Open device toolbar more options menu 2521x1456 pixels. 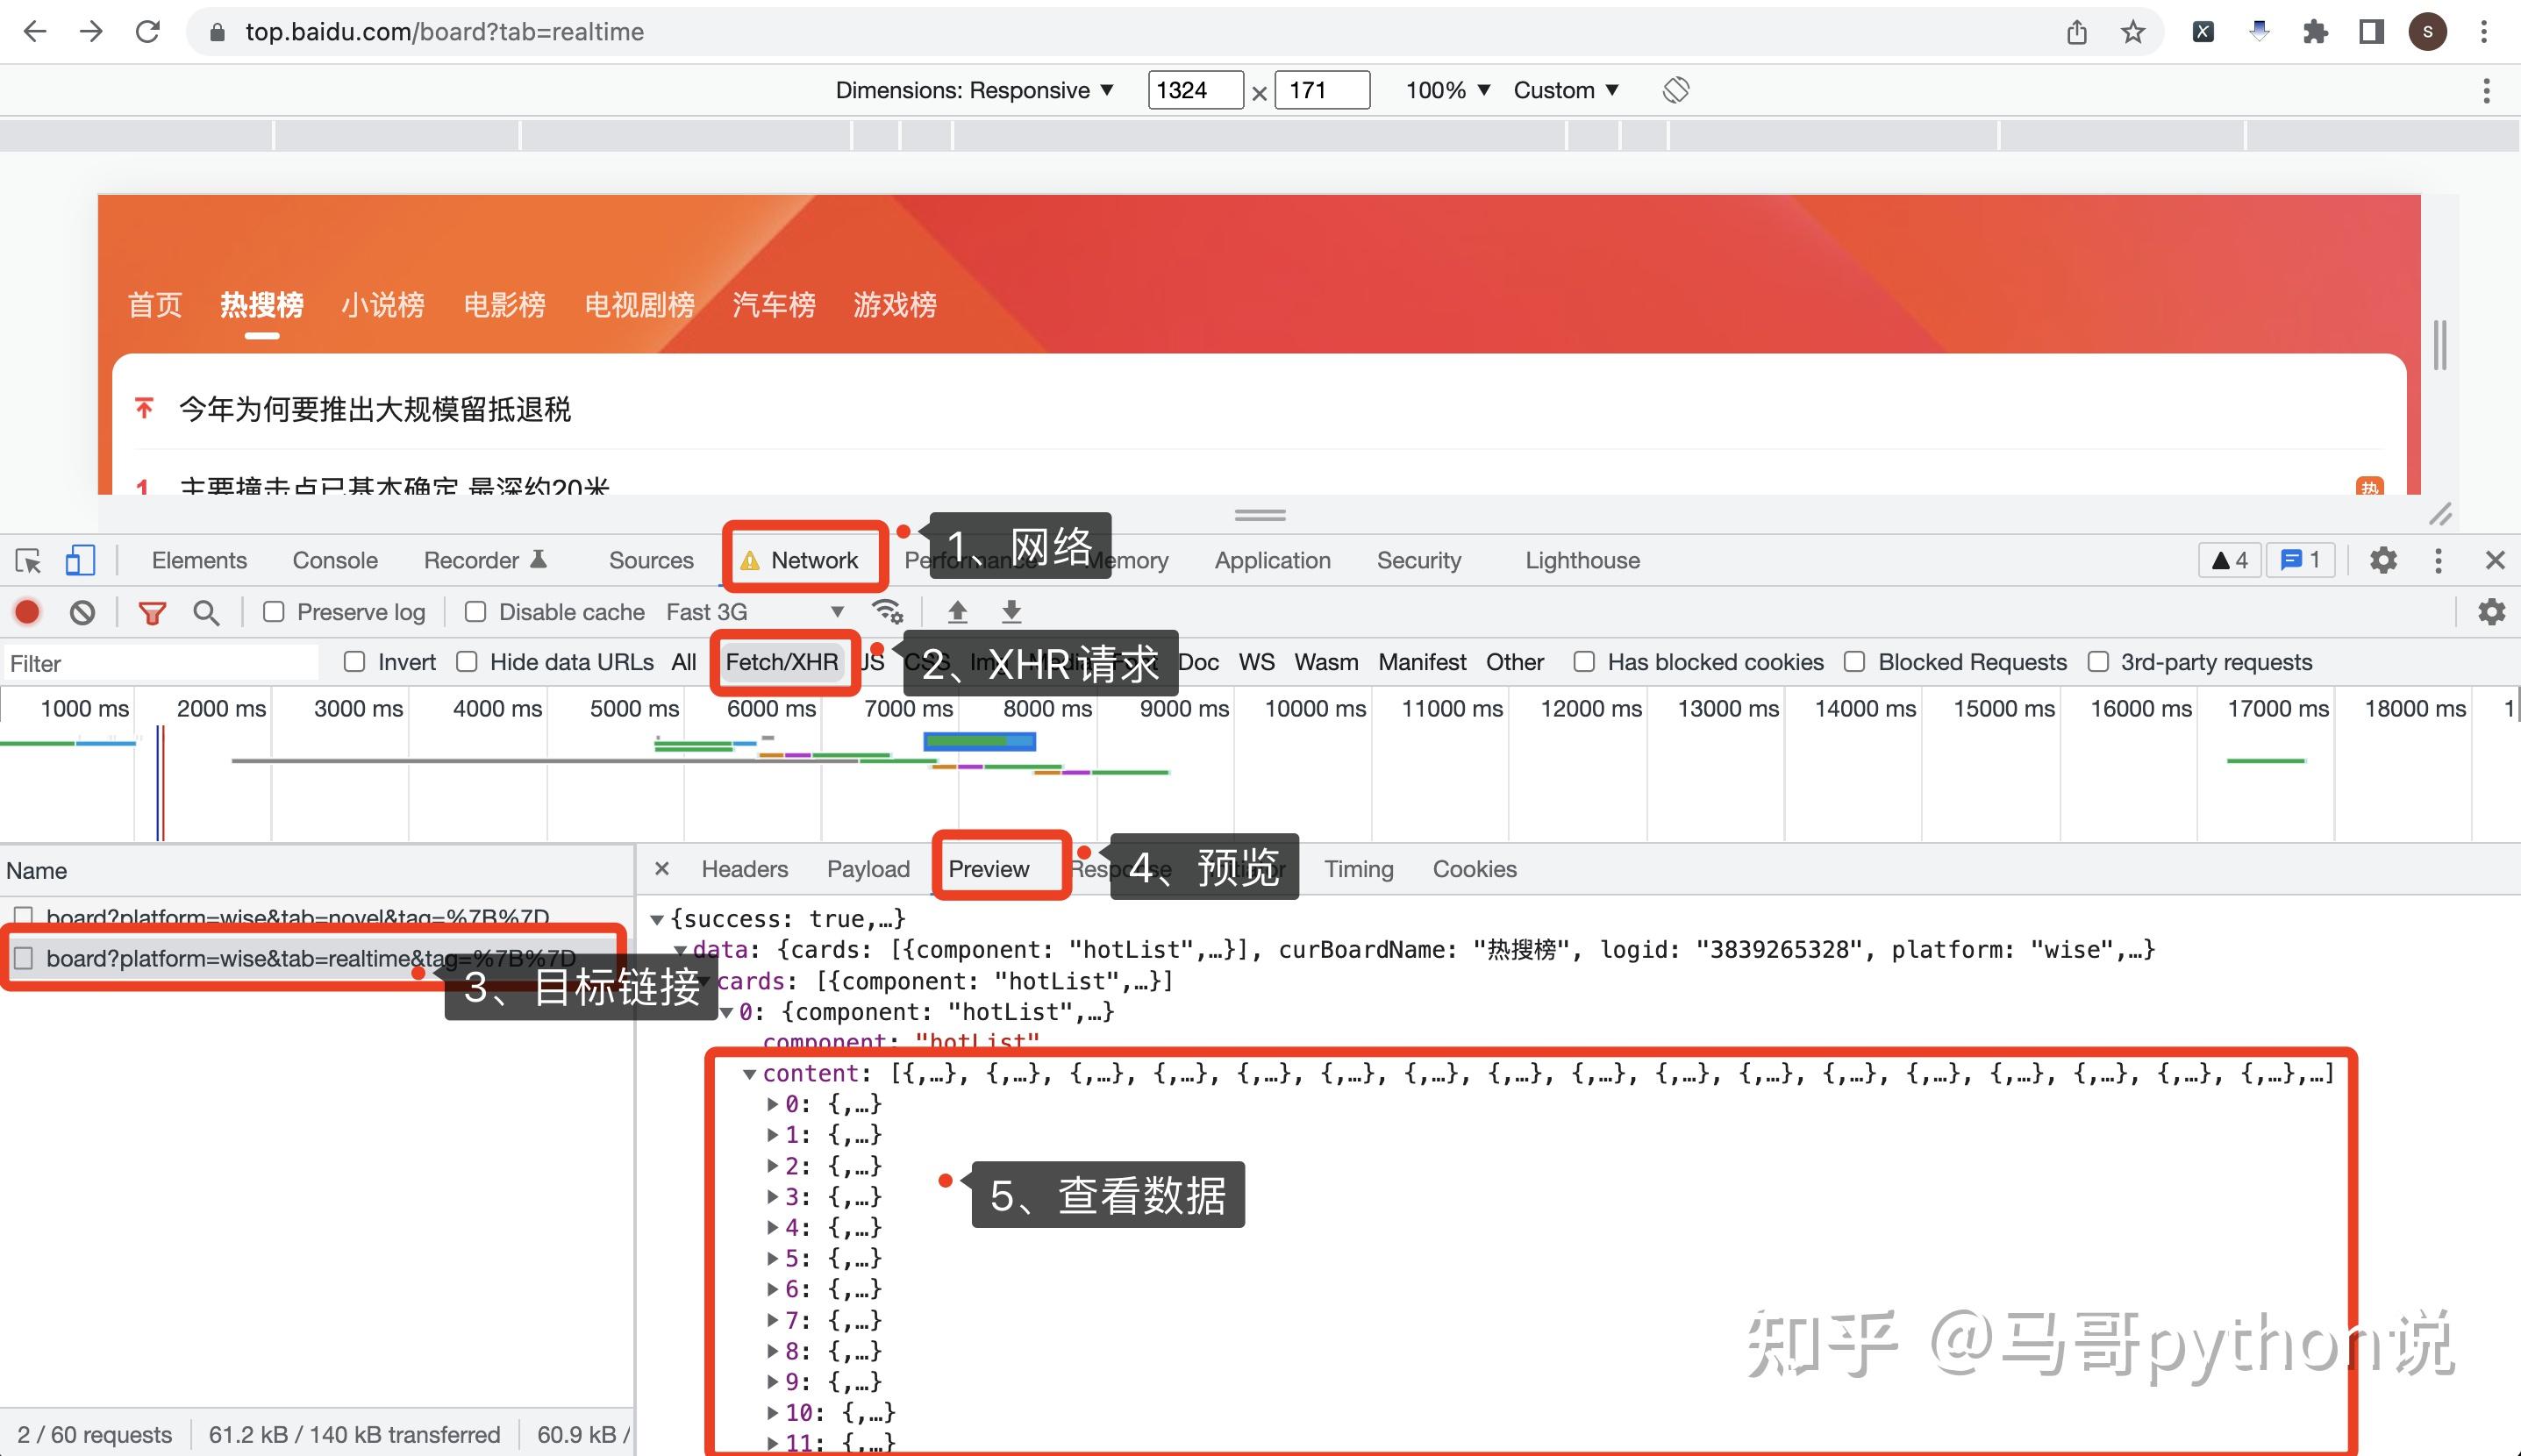(x=2486, y=91)
